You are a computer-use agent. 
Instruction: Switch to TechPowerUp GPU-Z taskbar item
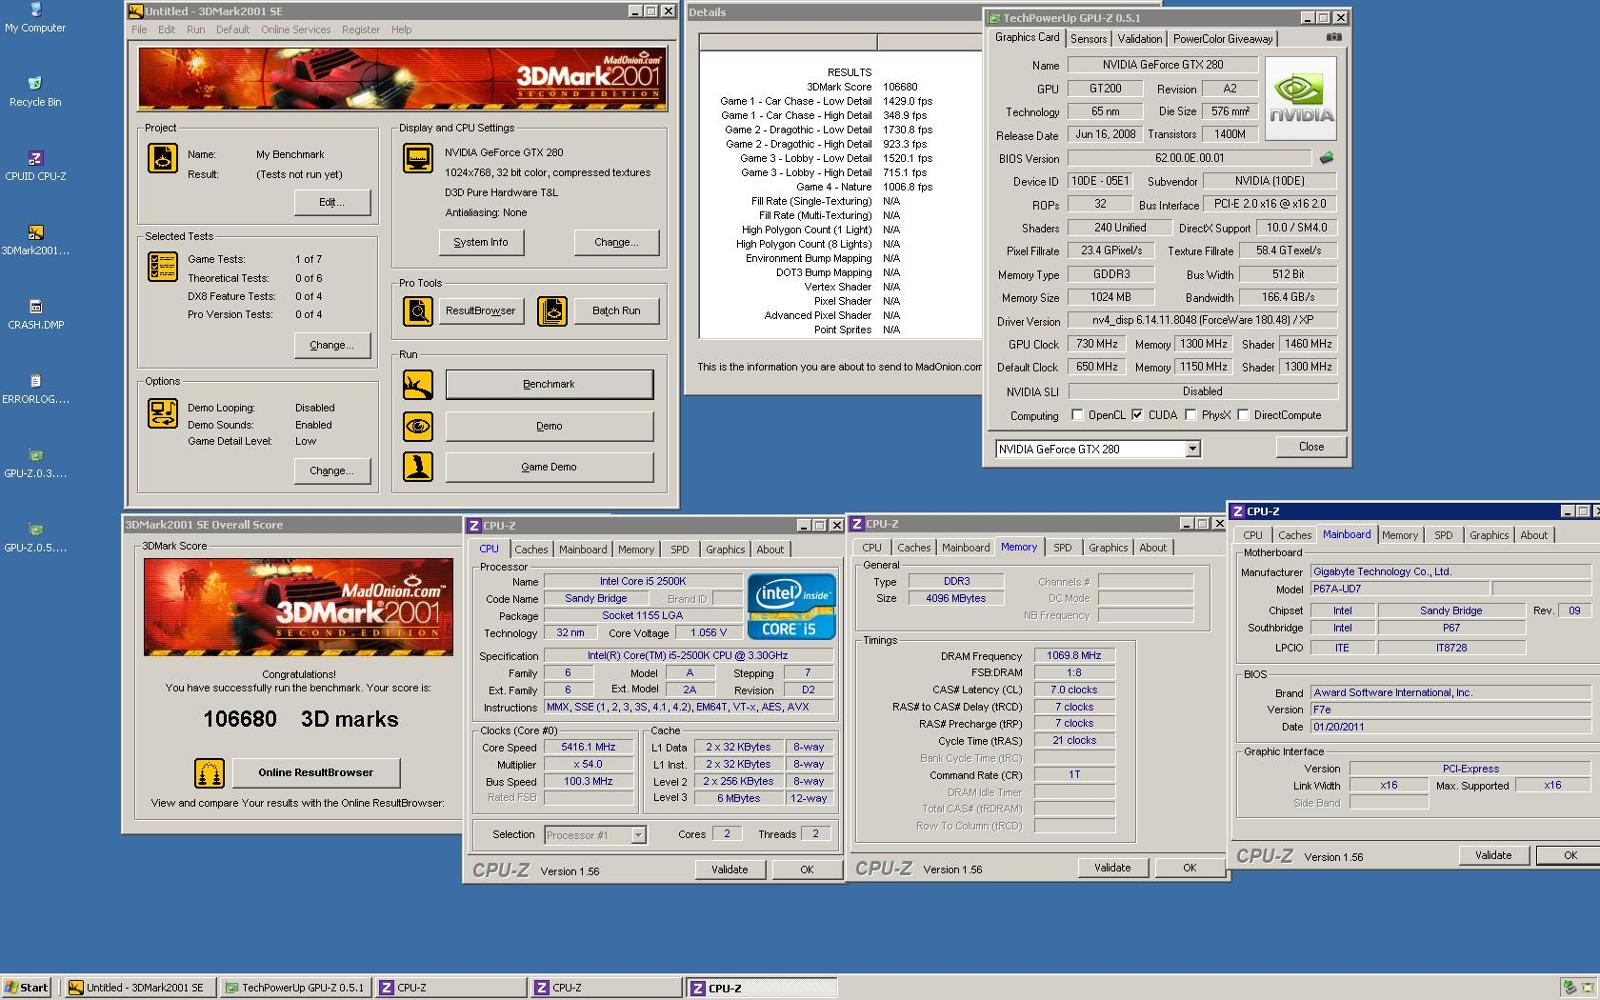click(296, 988)
